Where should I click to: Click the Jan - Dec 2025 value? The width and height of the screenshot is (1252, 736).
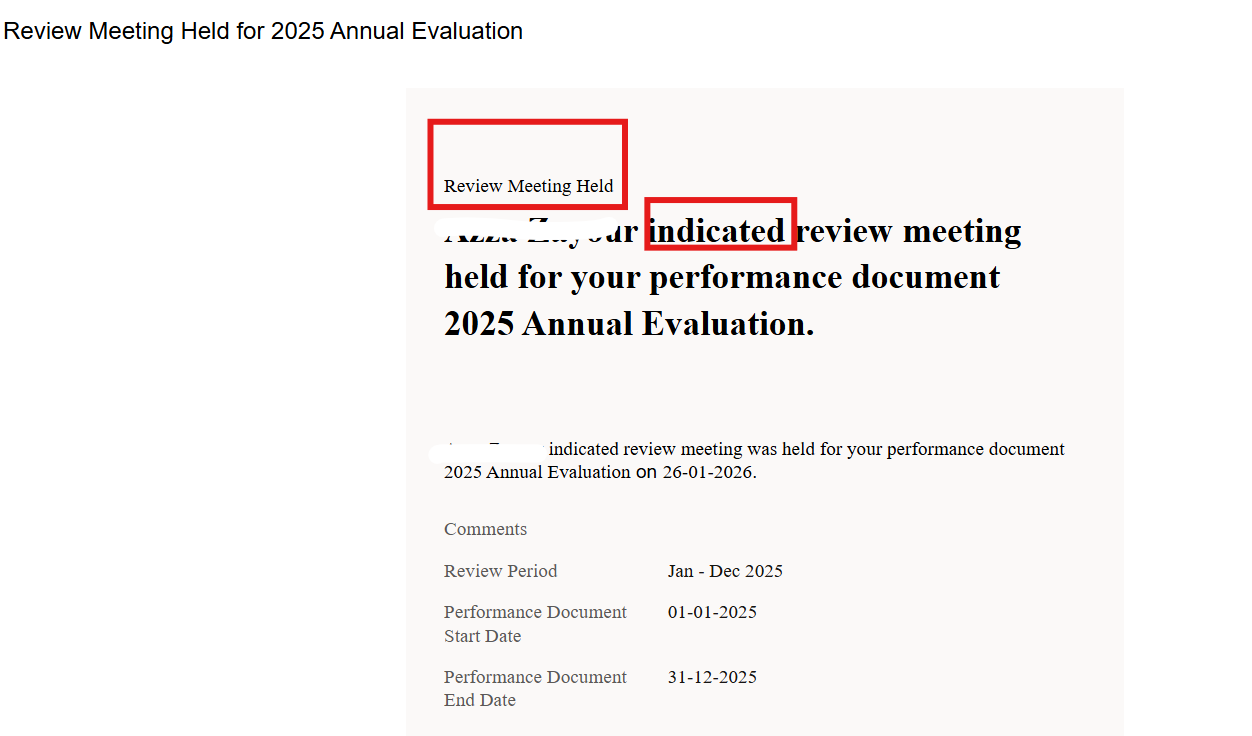click(725, 571)
